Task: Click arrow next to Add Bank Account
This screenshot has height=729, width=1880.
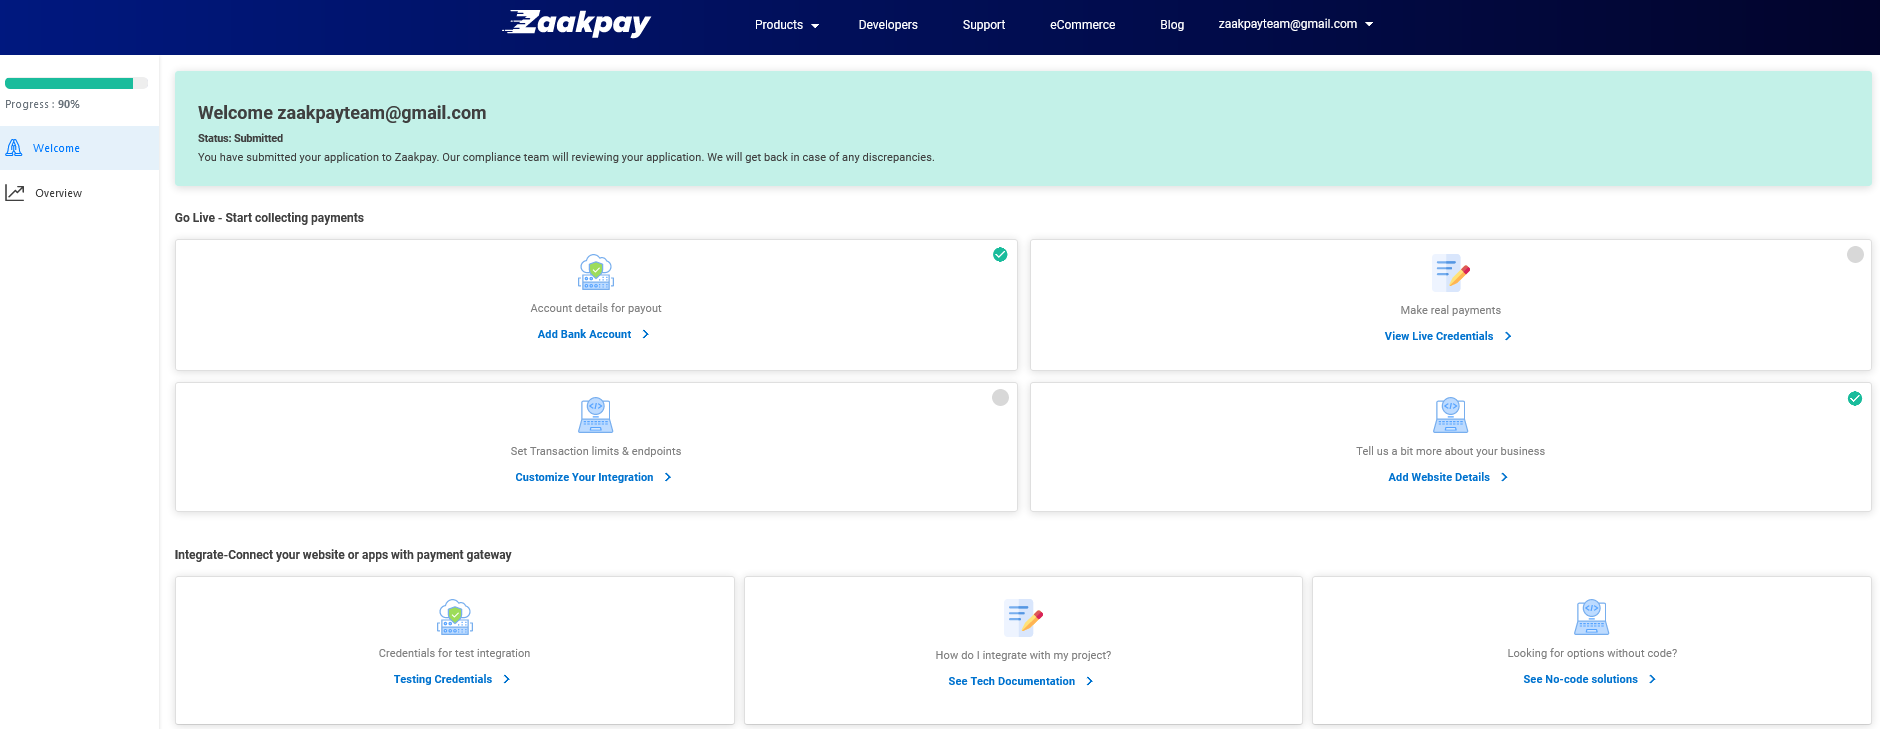Action: point(646,334)
